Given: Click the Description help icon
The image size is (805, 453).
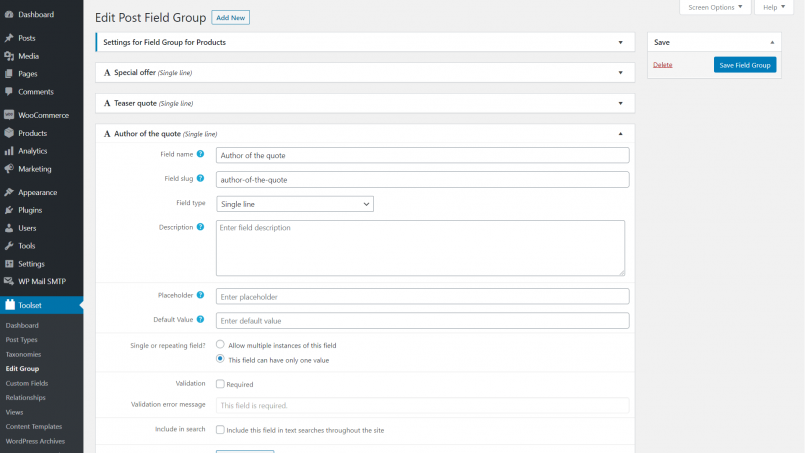Looking at the screenshot, I should pos(200,227).
